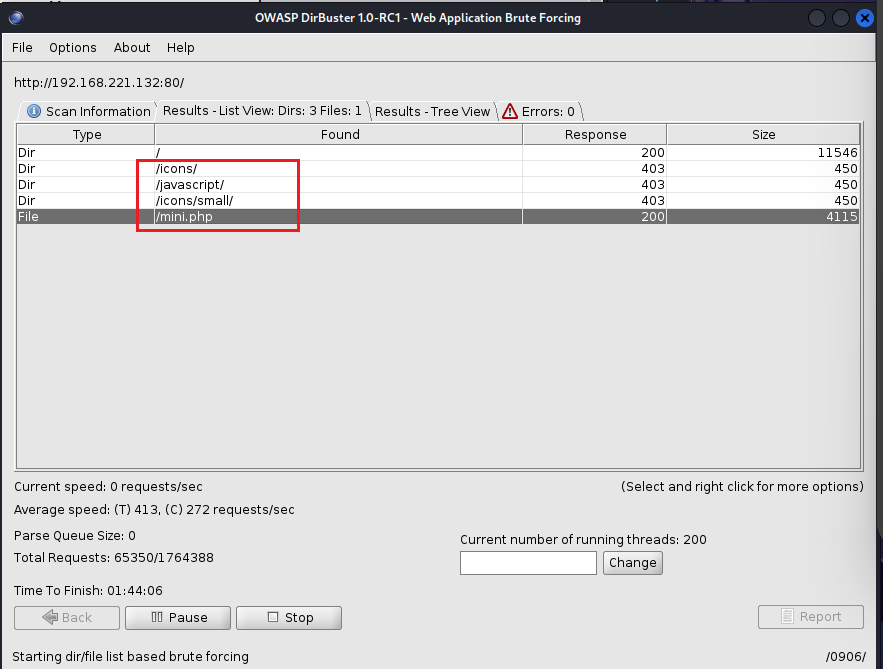Maximize the DirBuster window
883x669 pixels.
[x=841, y=18]
